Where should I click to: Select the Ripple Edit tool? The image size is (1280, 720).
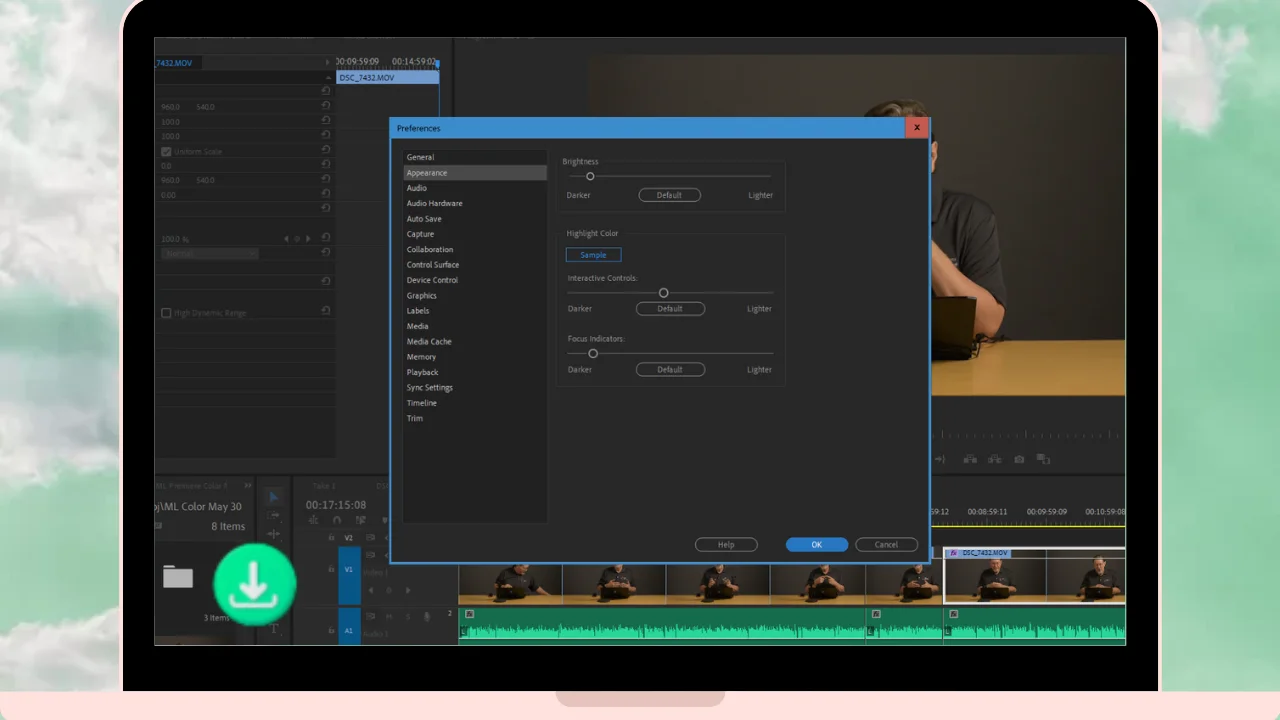pos(273,534)
